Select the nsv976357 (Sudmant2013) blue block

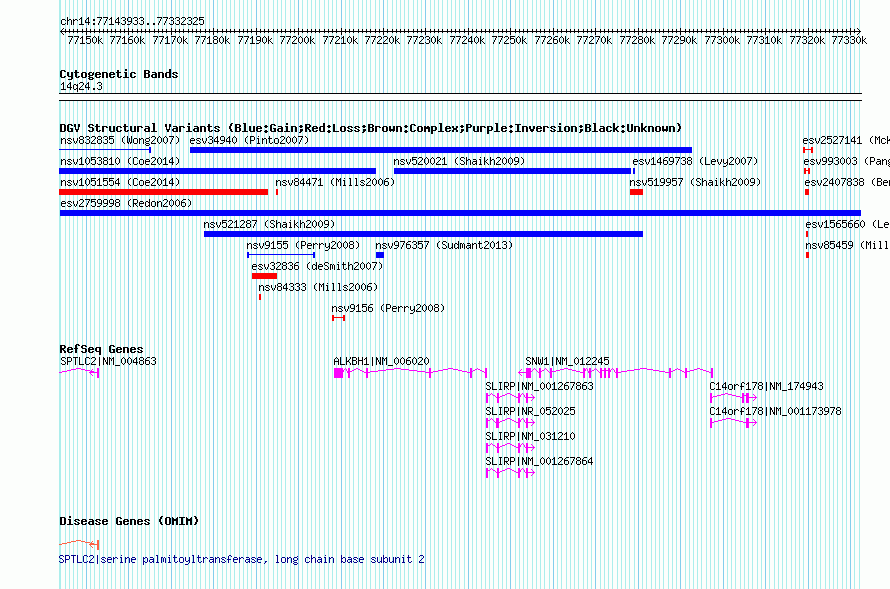tap(380, 255)
